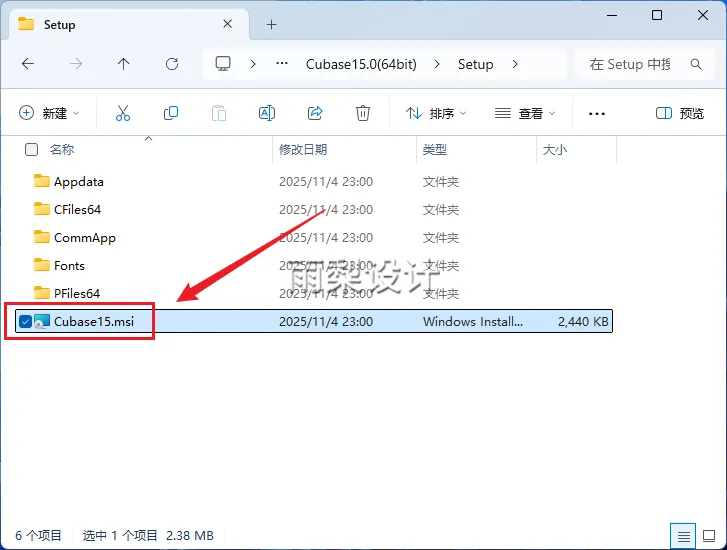The image size is (727, 550).
Task: Switch to large icons view in status bar
Action: 709,537
